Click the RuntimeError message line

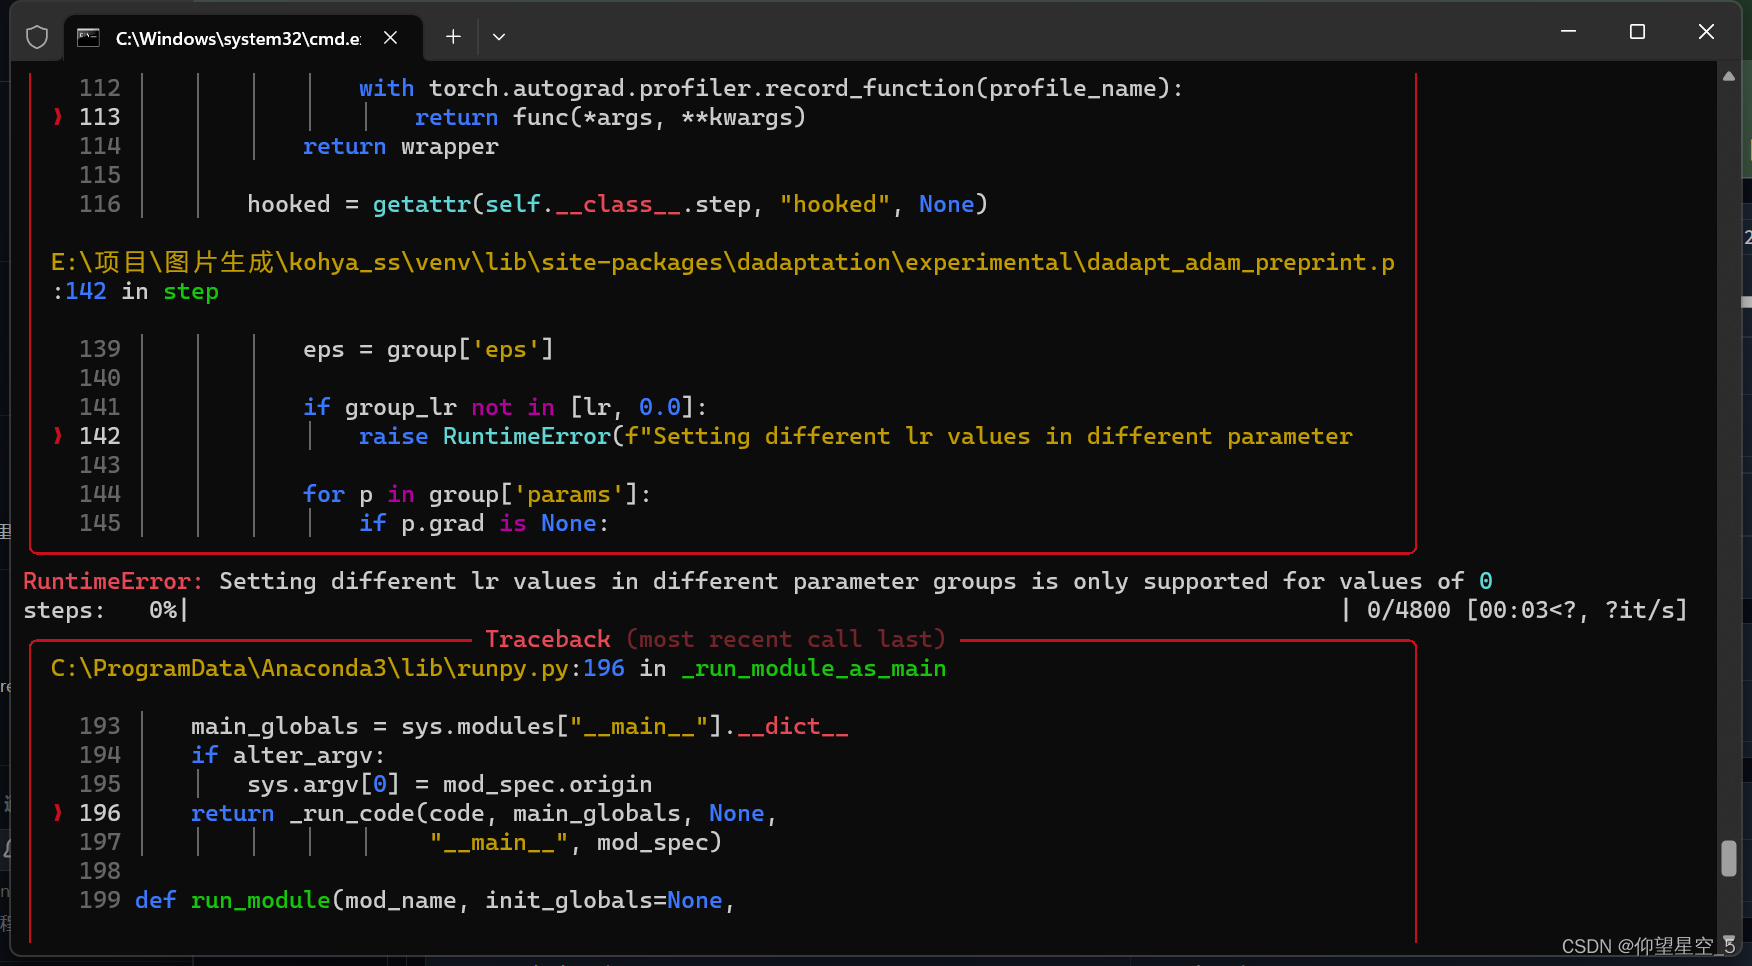point(750,581)
